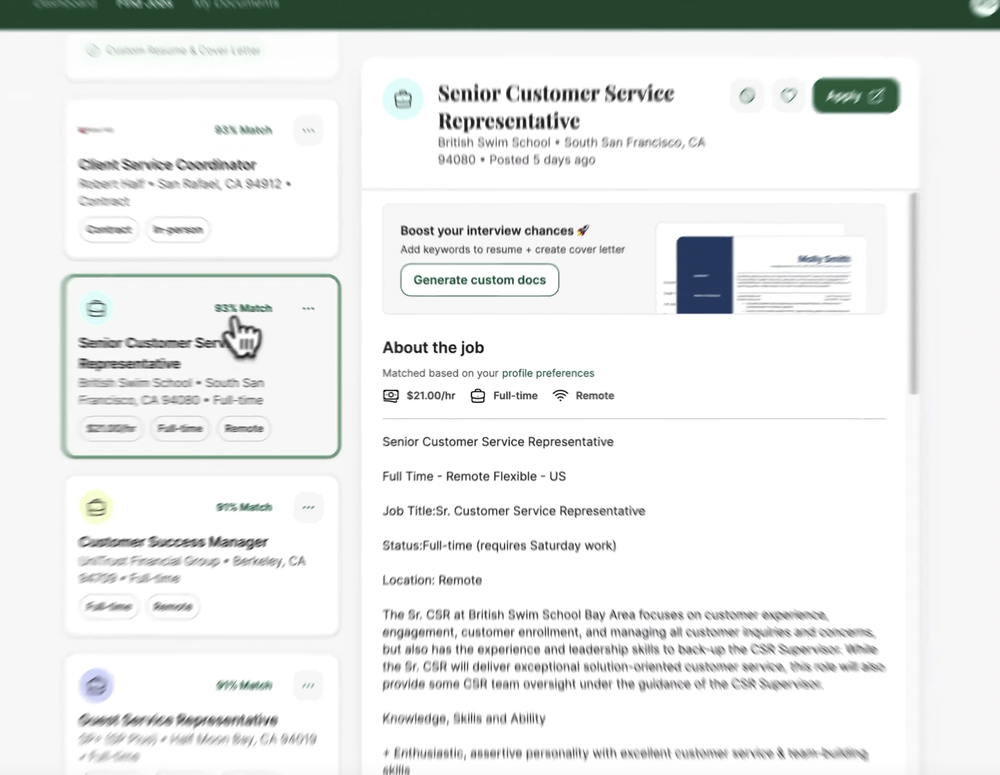1000x775 pixels.
Task: Click the briefcase icon beside the job title
Action: point(403,98)
